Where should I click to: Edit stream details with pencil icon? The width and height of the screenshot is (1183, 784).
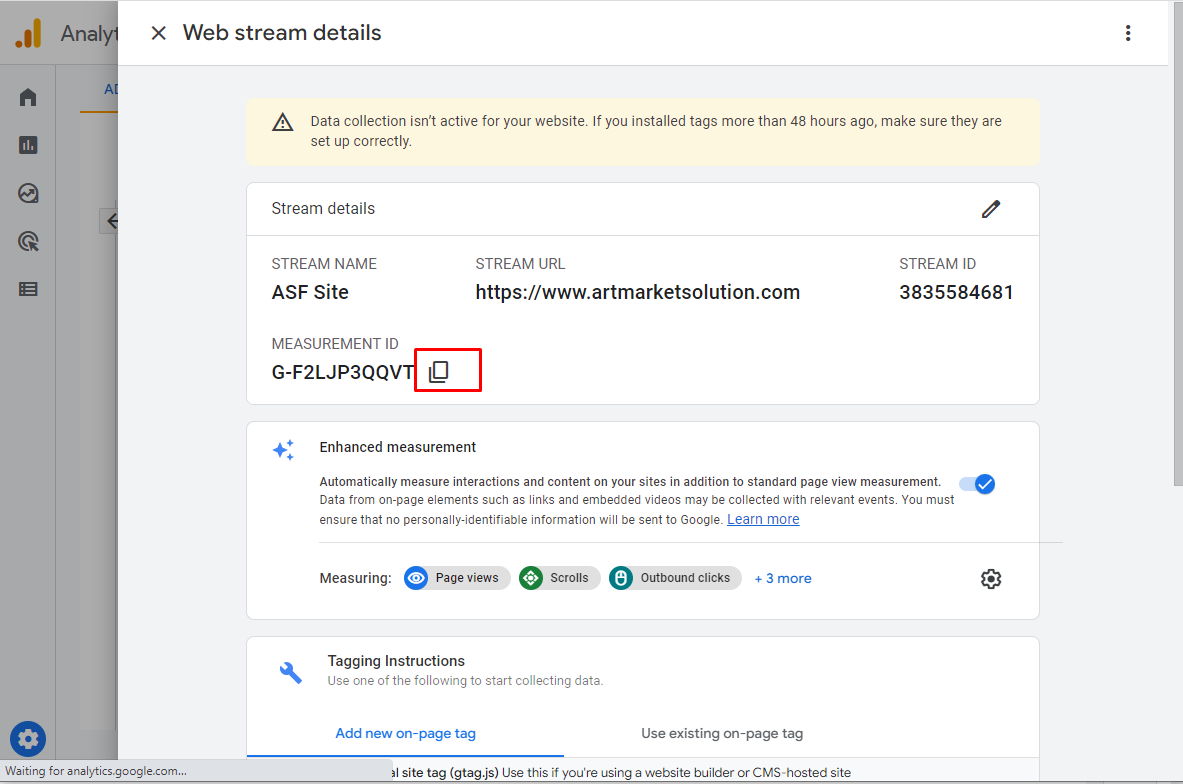(x=991, y=209)
